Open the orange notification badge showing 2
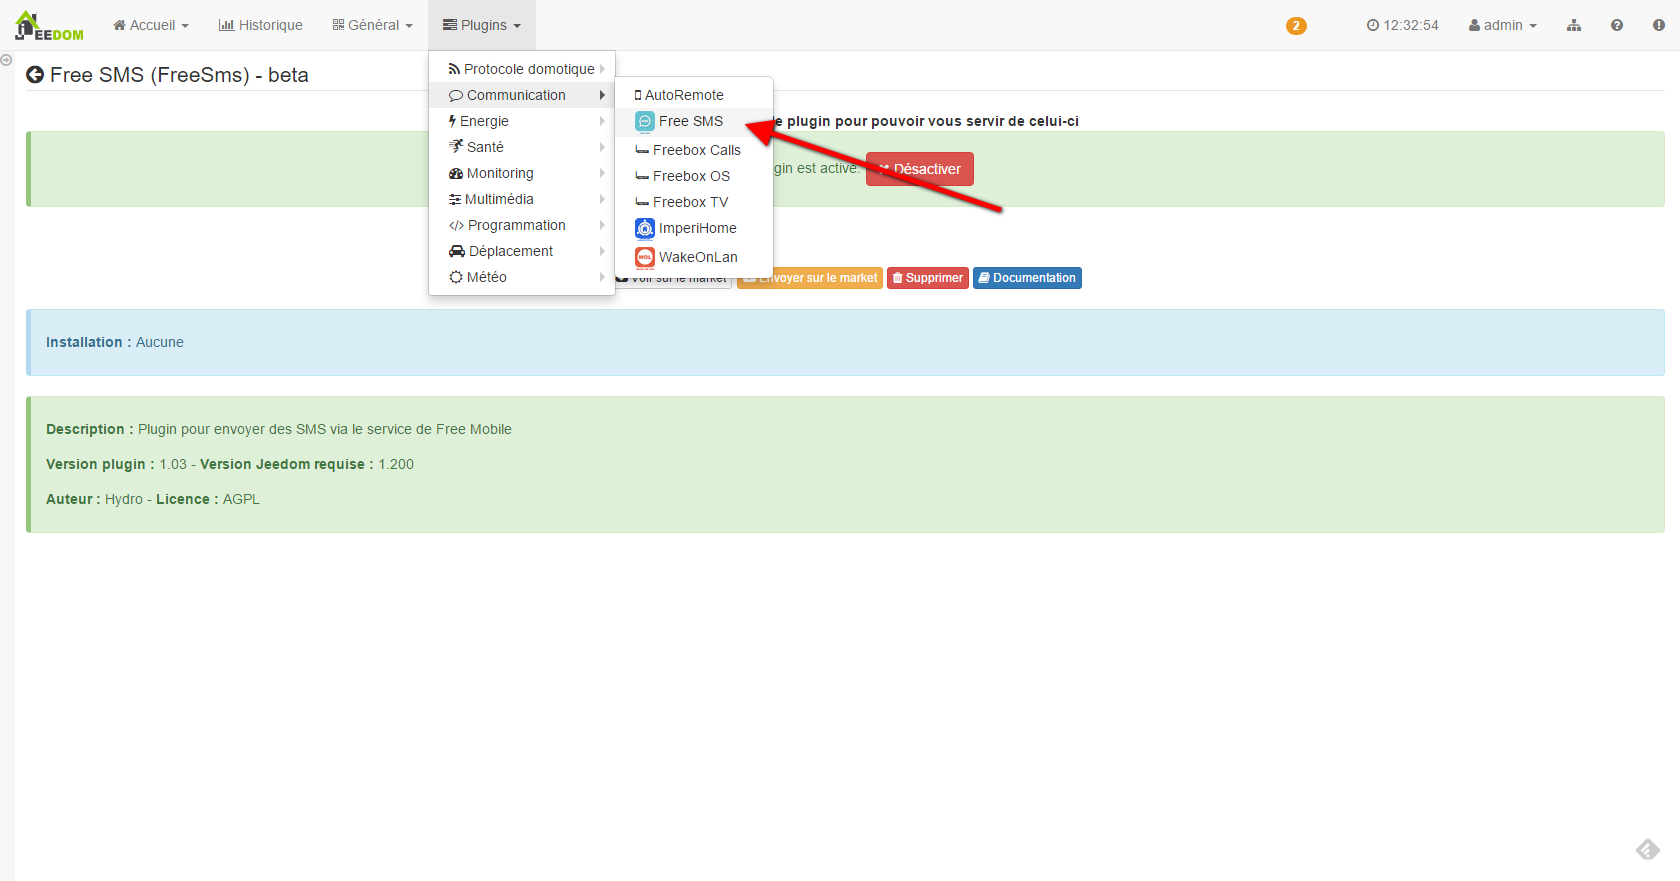This screenshot has width=1680, height=881. 1296,26
